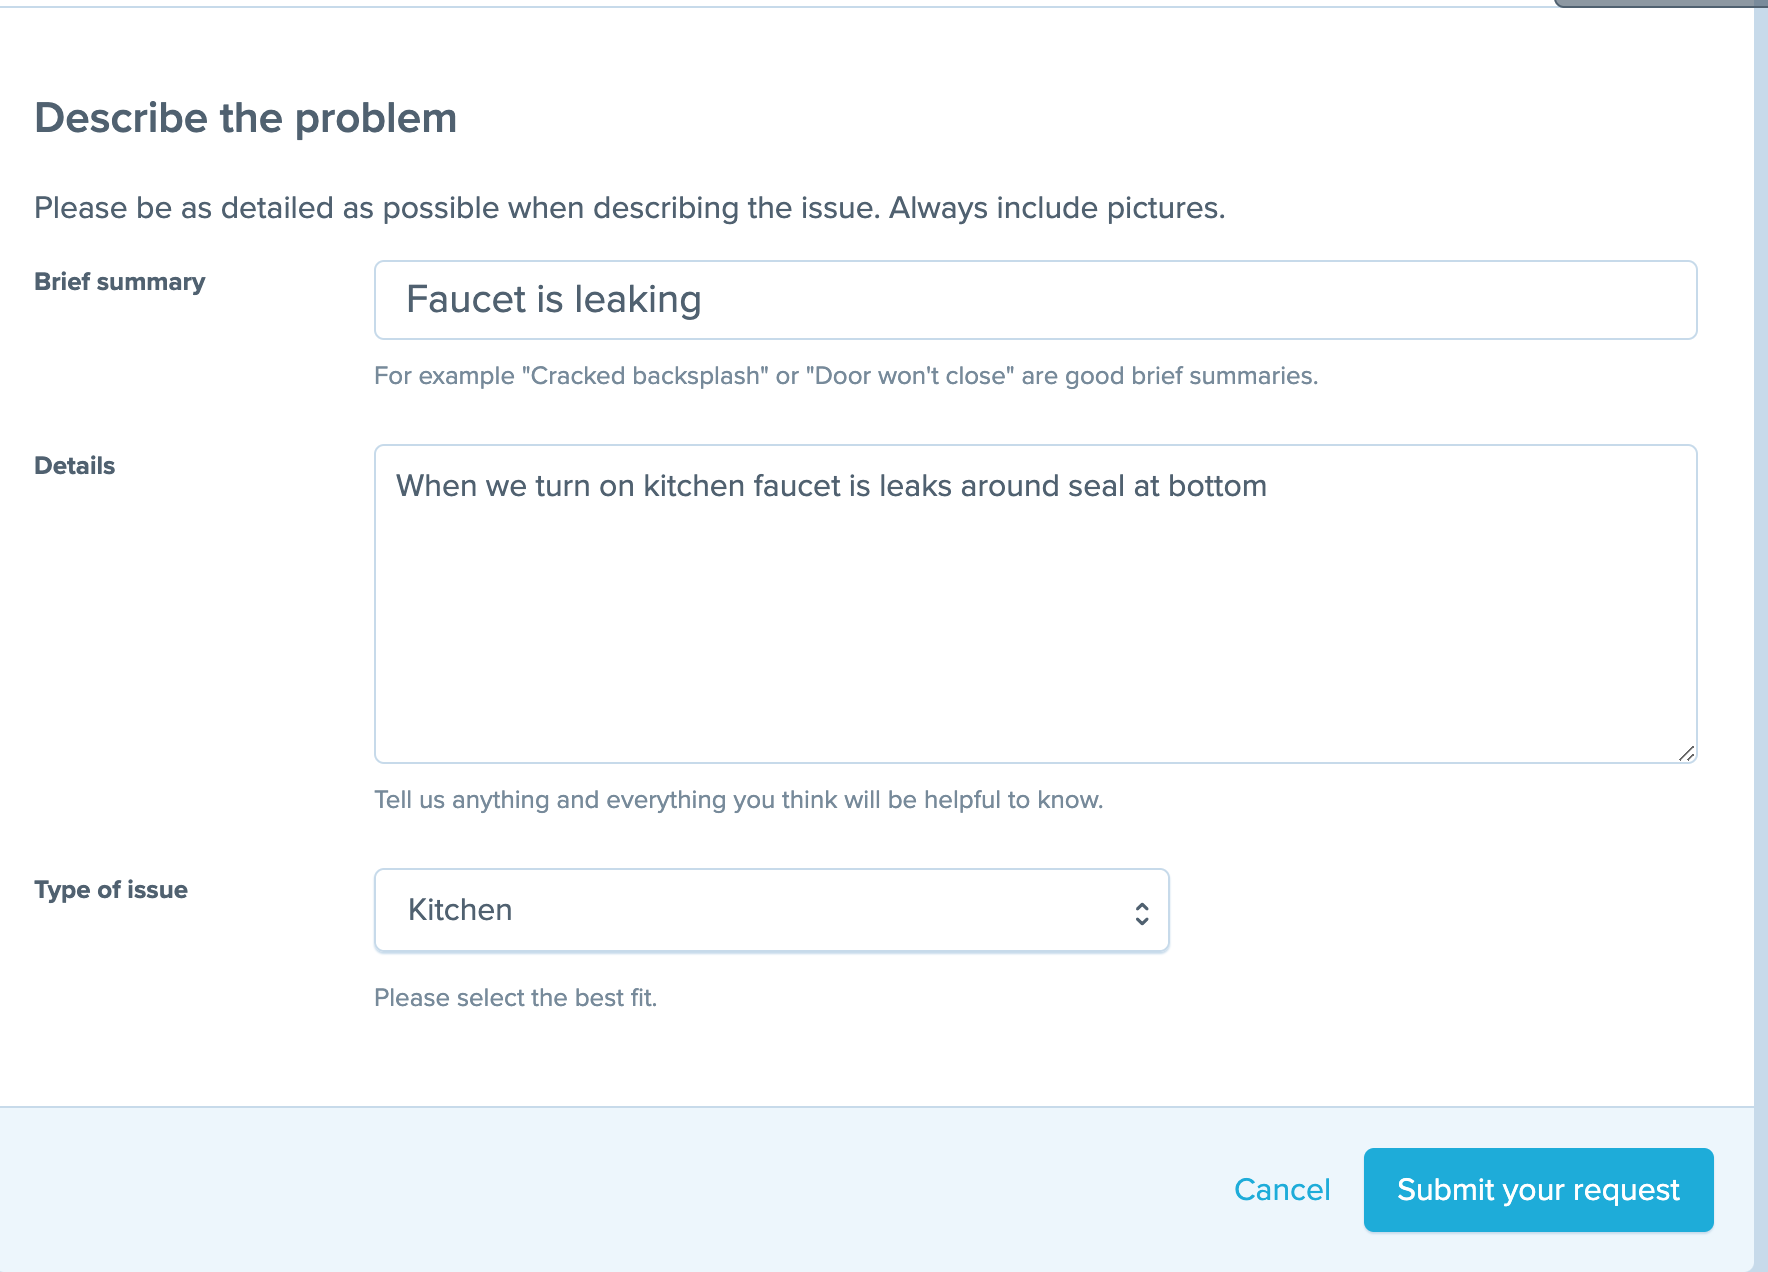
Task: Click the 'Tell us anything and everything' hint
Action: (x=738, y=800)
